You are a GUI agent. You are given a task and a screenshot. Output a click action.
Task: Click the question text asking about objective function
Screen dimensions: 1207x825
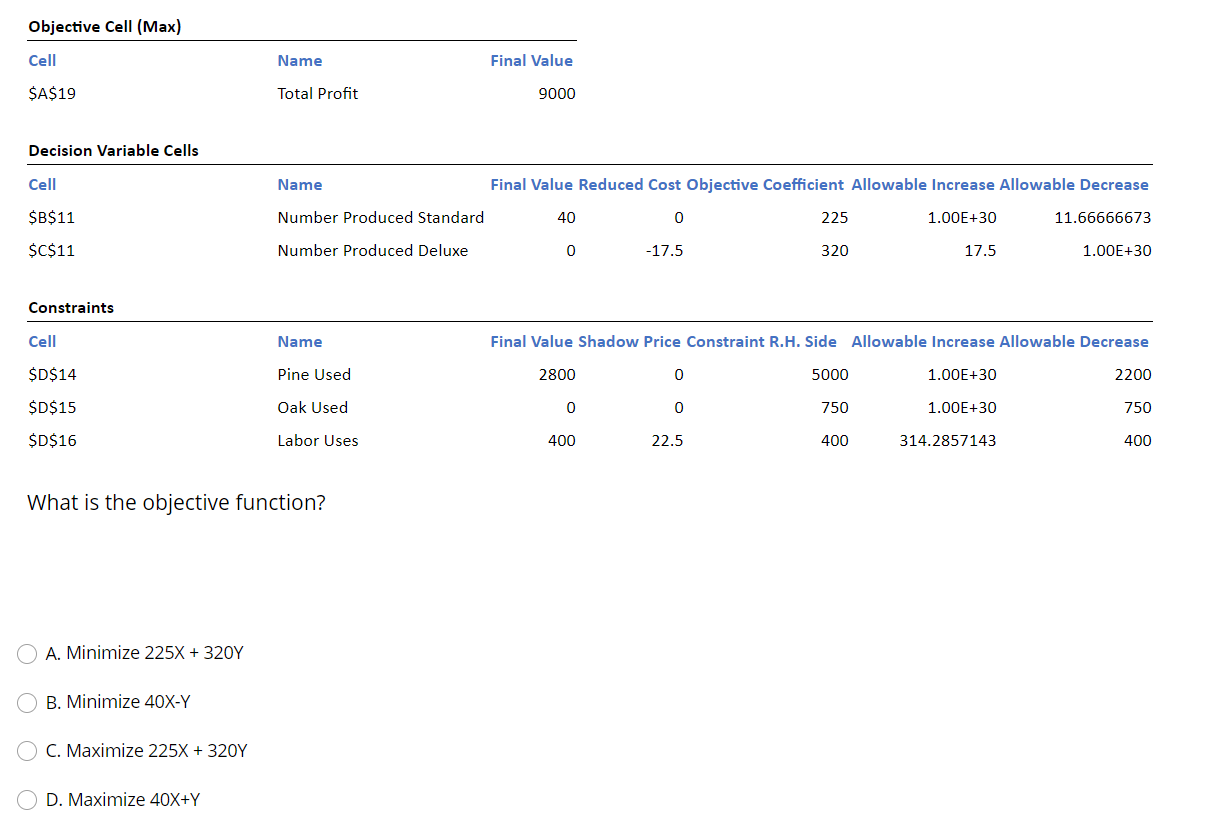tap(176, 502)
